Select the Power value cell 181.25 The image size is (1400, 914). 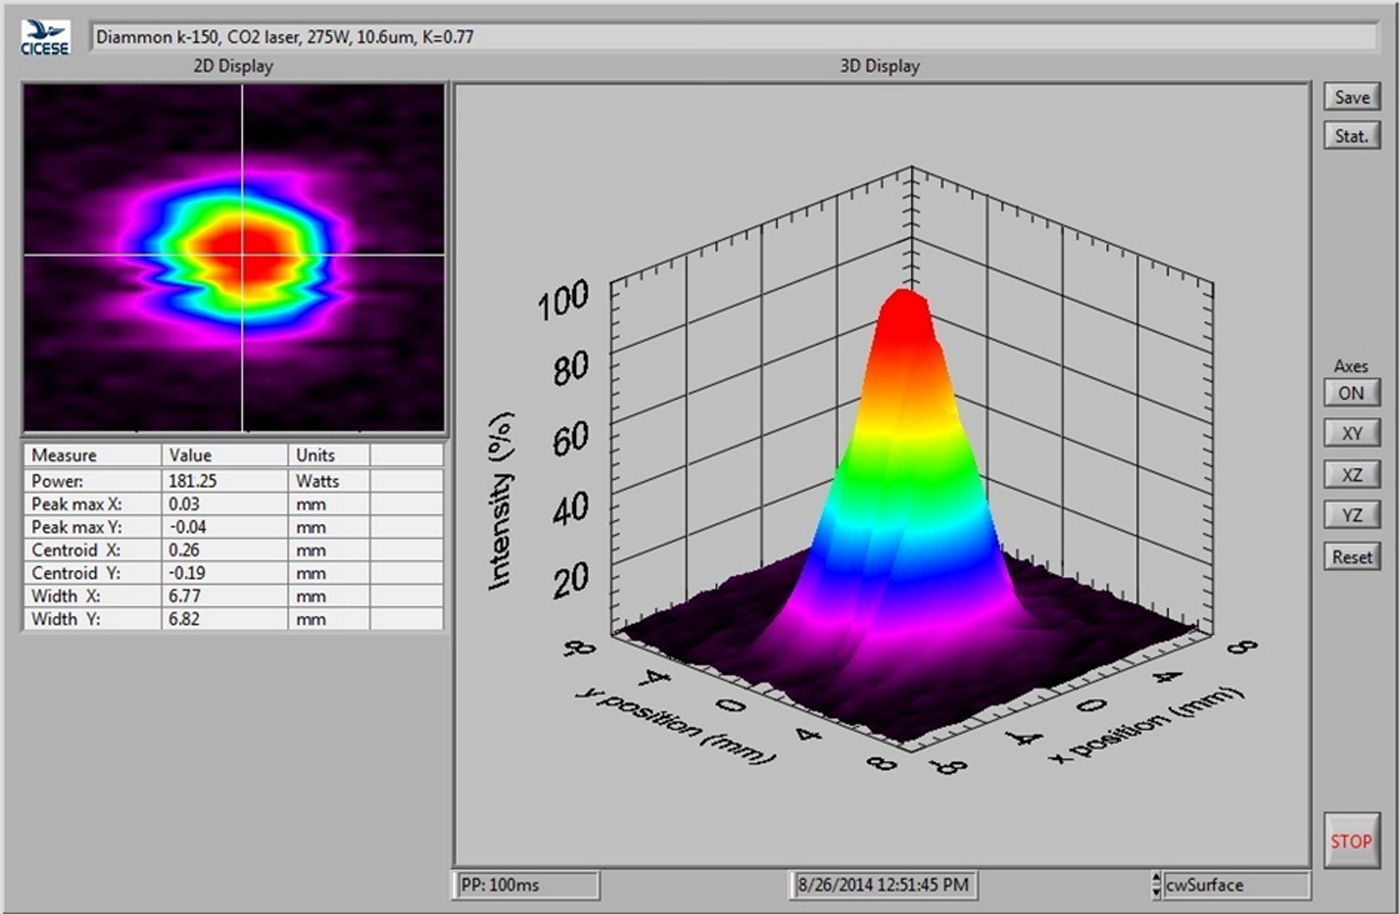point(224,481)
